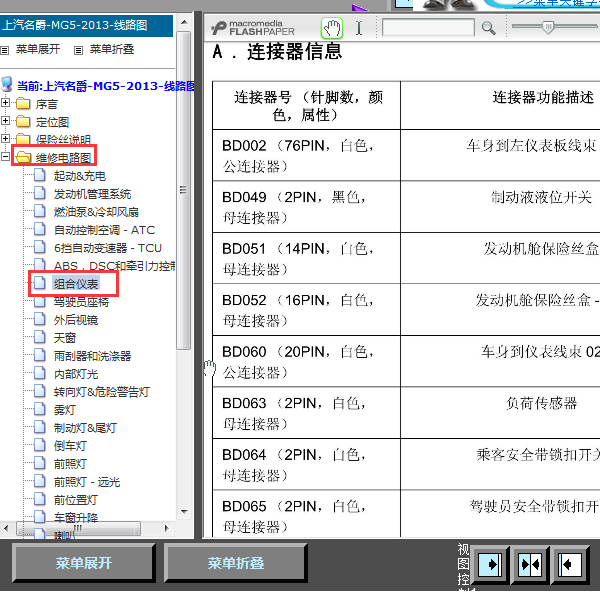Open the 外后视镜 document
Screen dimensions: 600x592
pos(76,320)
